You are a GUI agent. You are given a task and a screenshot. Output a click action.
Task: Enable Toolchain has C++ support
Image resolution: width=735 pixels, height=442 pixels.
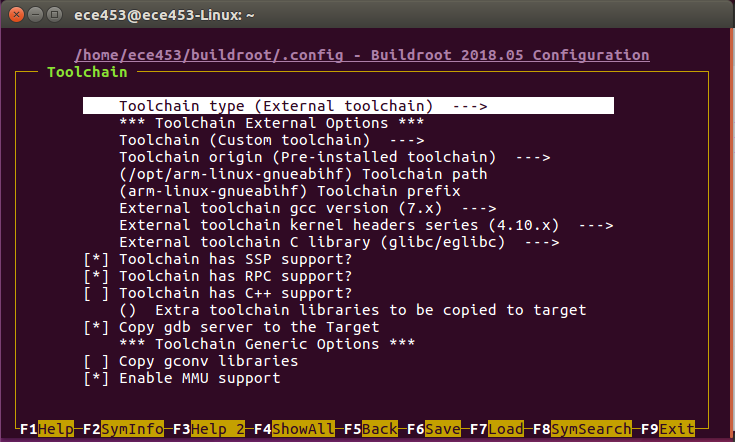point(98,293)
